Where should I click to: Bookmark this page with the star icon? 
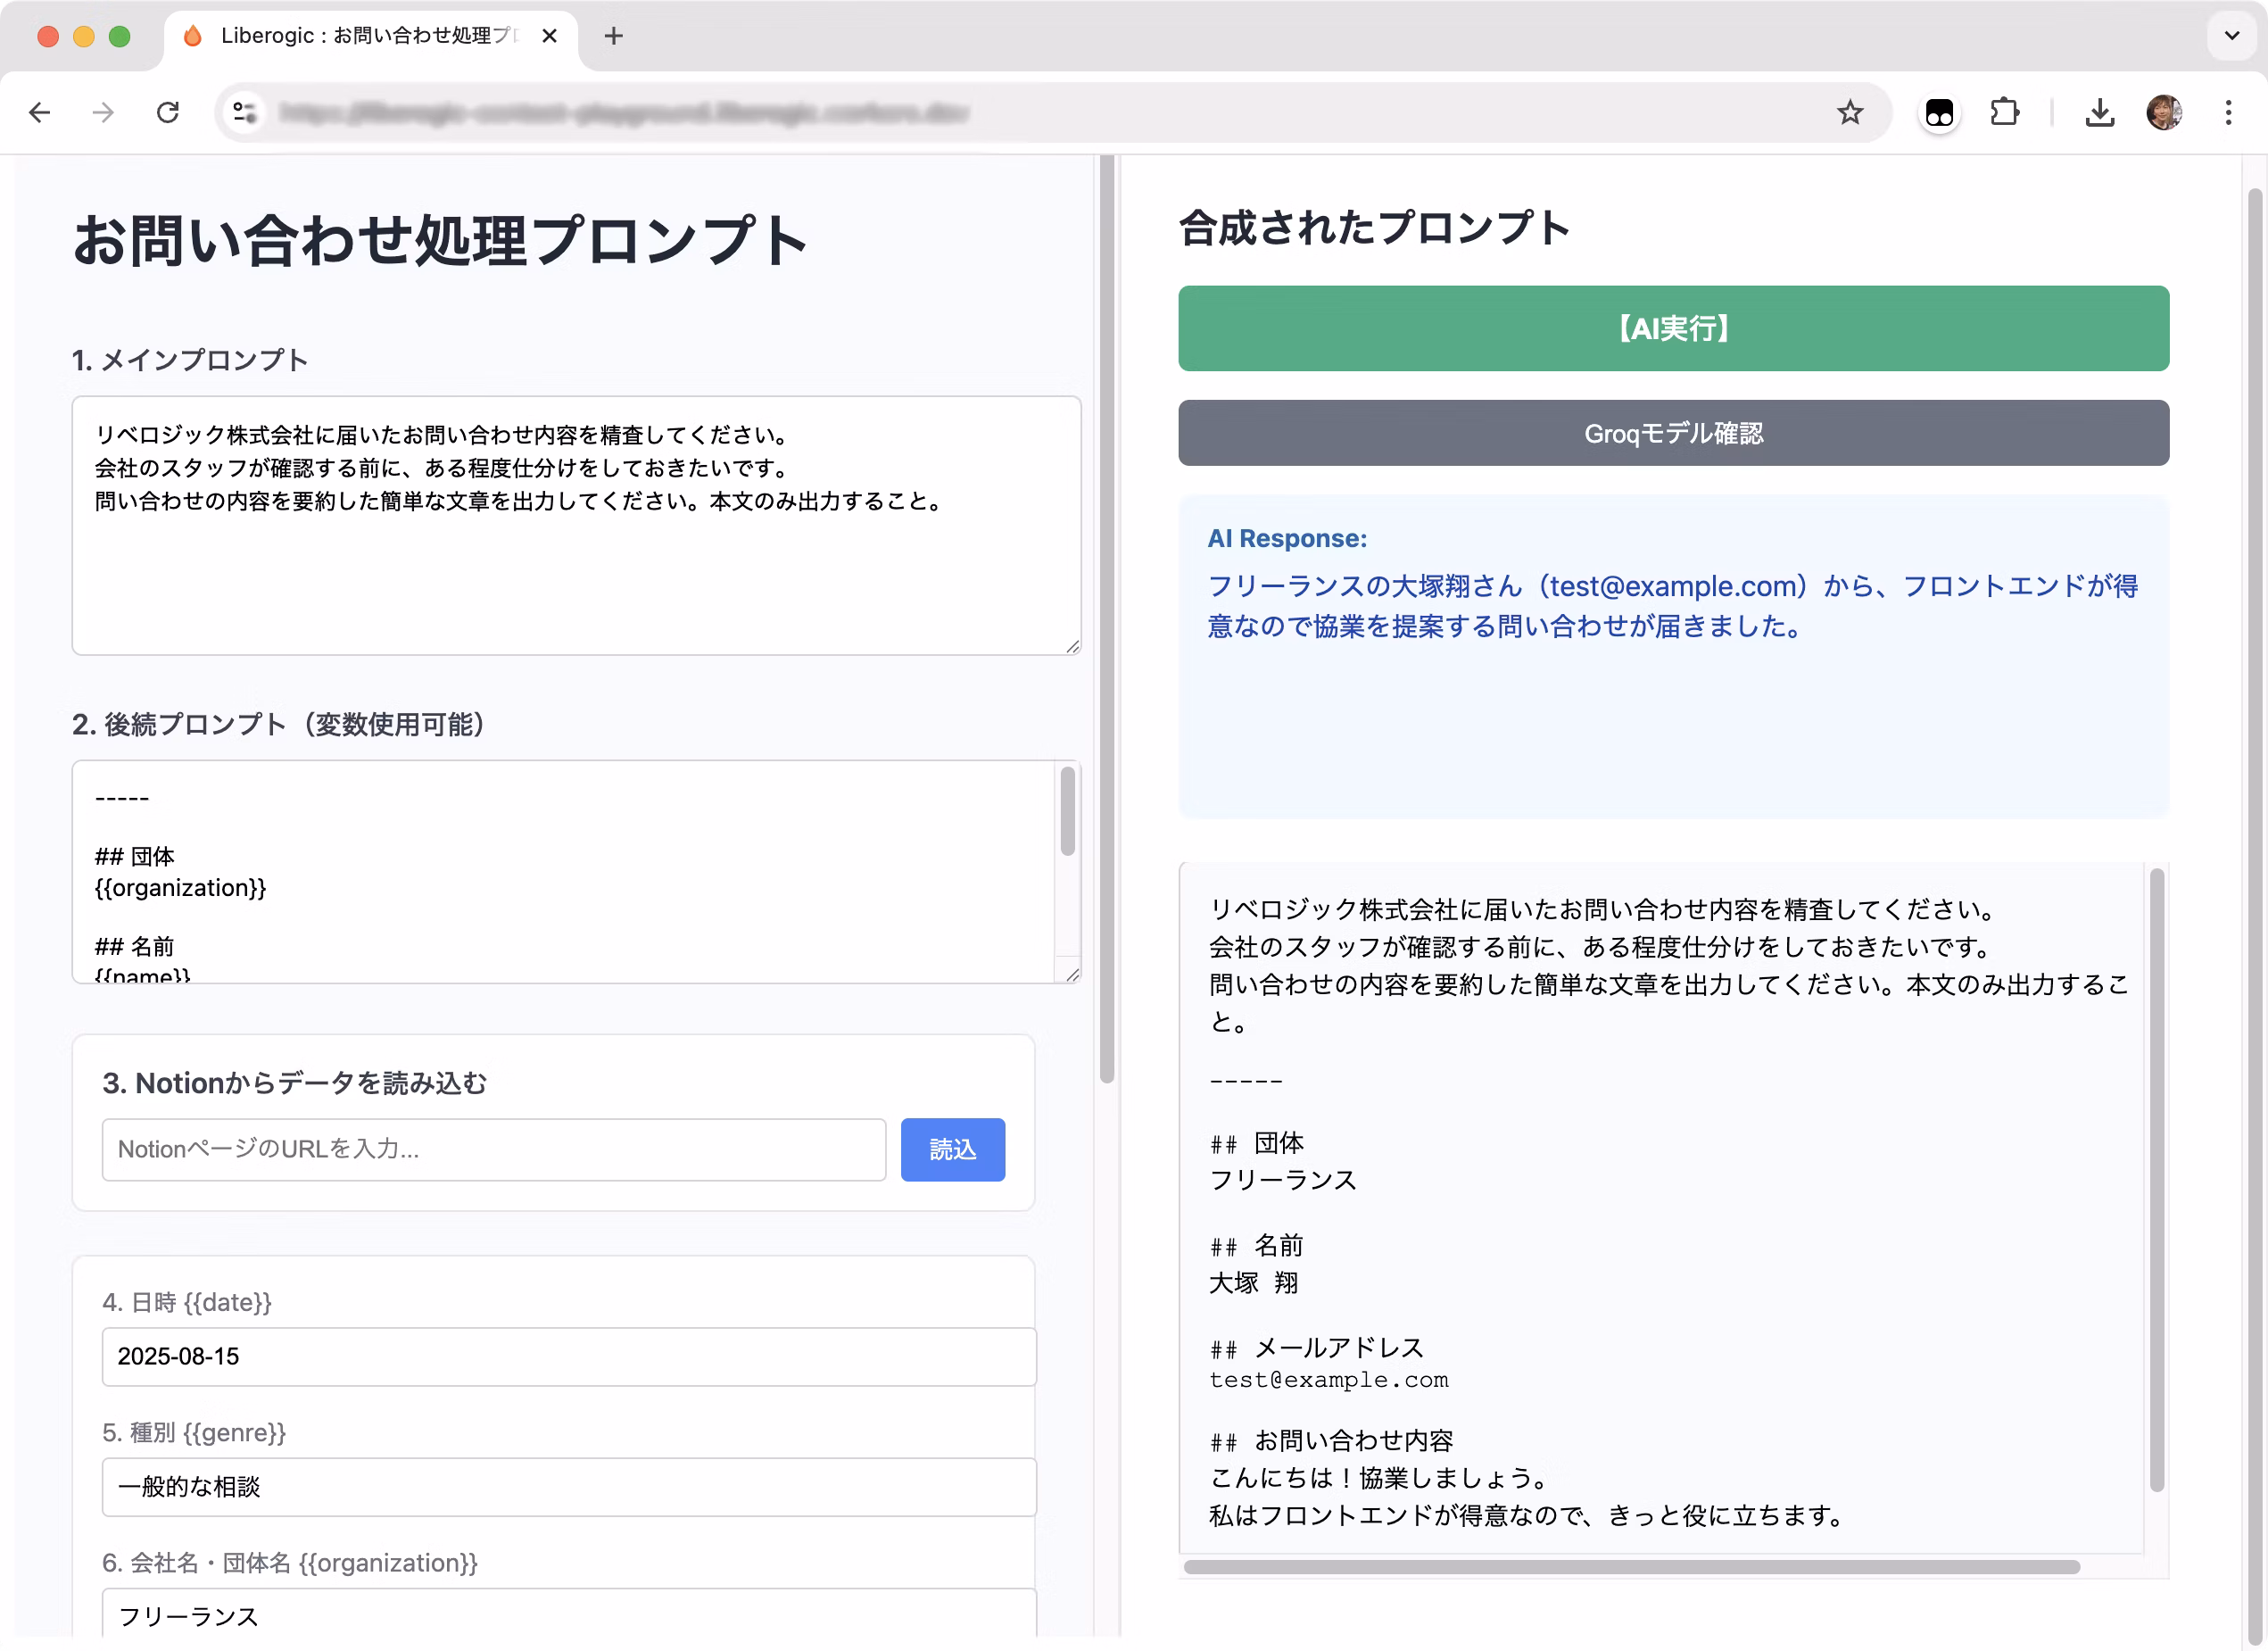coord(1849,113)
